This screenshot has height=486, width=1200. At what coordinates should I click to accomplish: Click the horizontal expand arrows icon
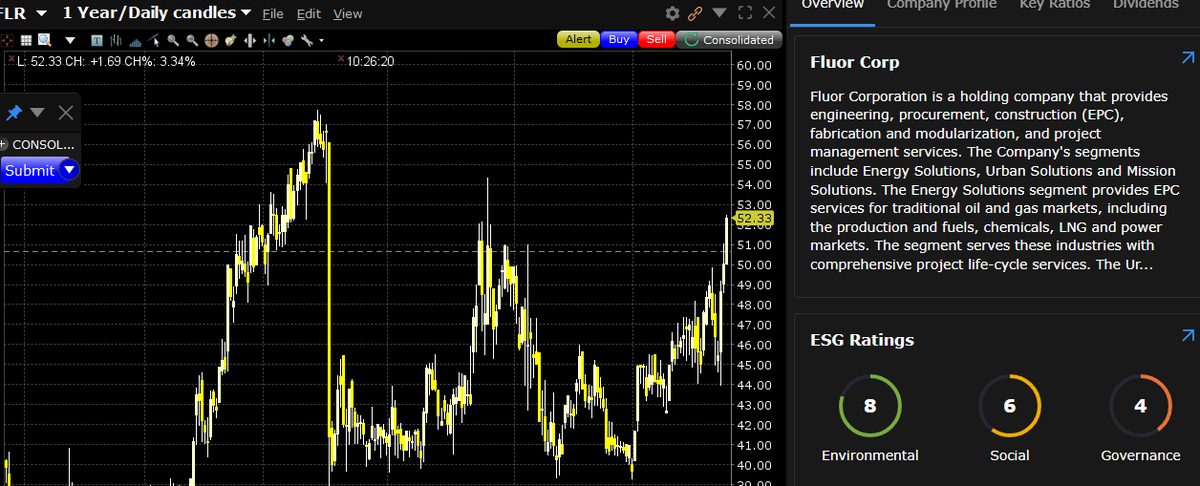point(250,40)
